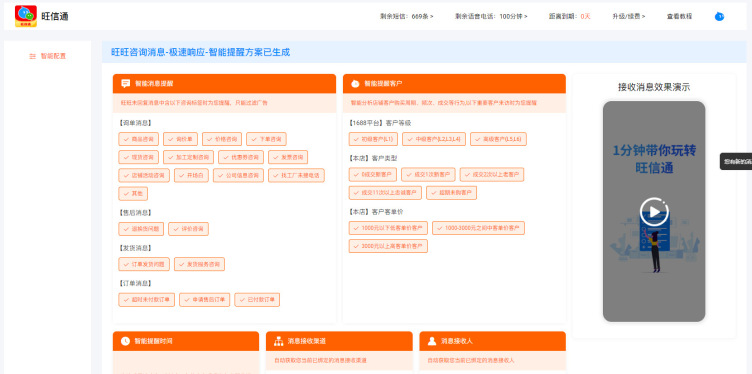The width and height of the screenshot is (752, 374).
Task: Open the 查看教程 link
Action: [679, 16]
